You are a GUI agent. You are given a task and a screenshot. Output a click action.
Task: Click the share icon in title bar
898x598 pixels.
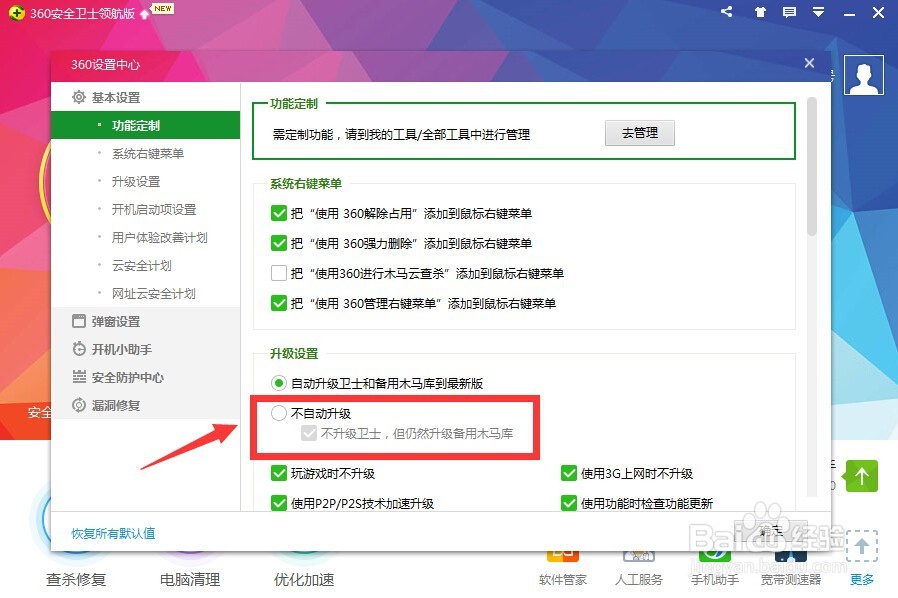[x=727, y=11]
